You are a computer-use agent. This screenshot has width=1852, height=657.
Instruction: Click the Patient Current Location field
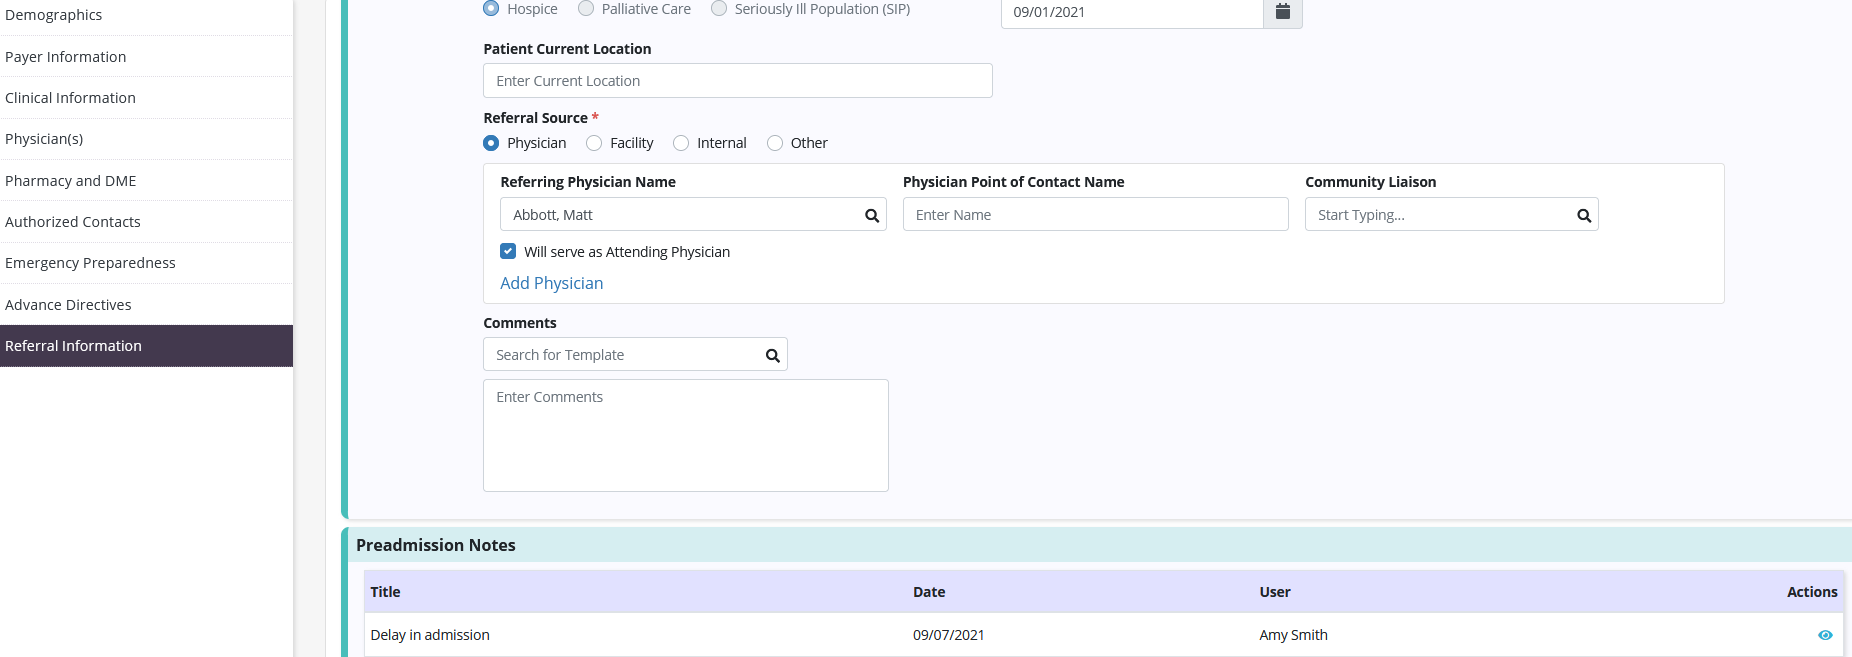click(737, 81)
